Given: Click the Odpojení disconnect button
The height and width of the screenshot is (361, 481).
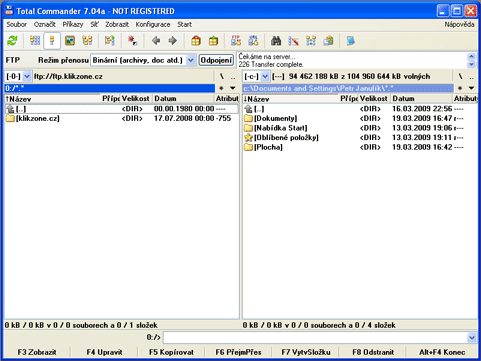Looking at the screenshot, I should tap(216, 60).
